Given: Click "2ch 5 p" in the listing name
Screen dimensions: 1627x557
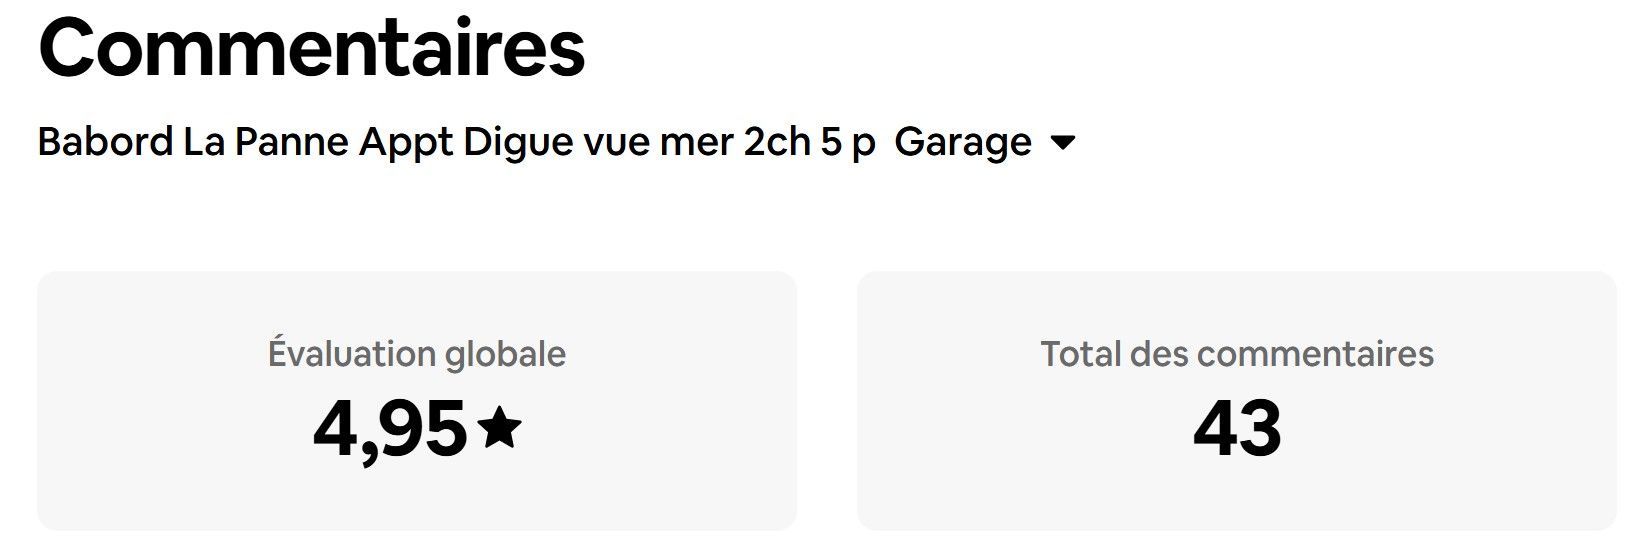Looking at the screenshot, I should 809,142.
